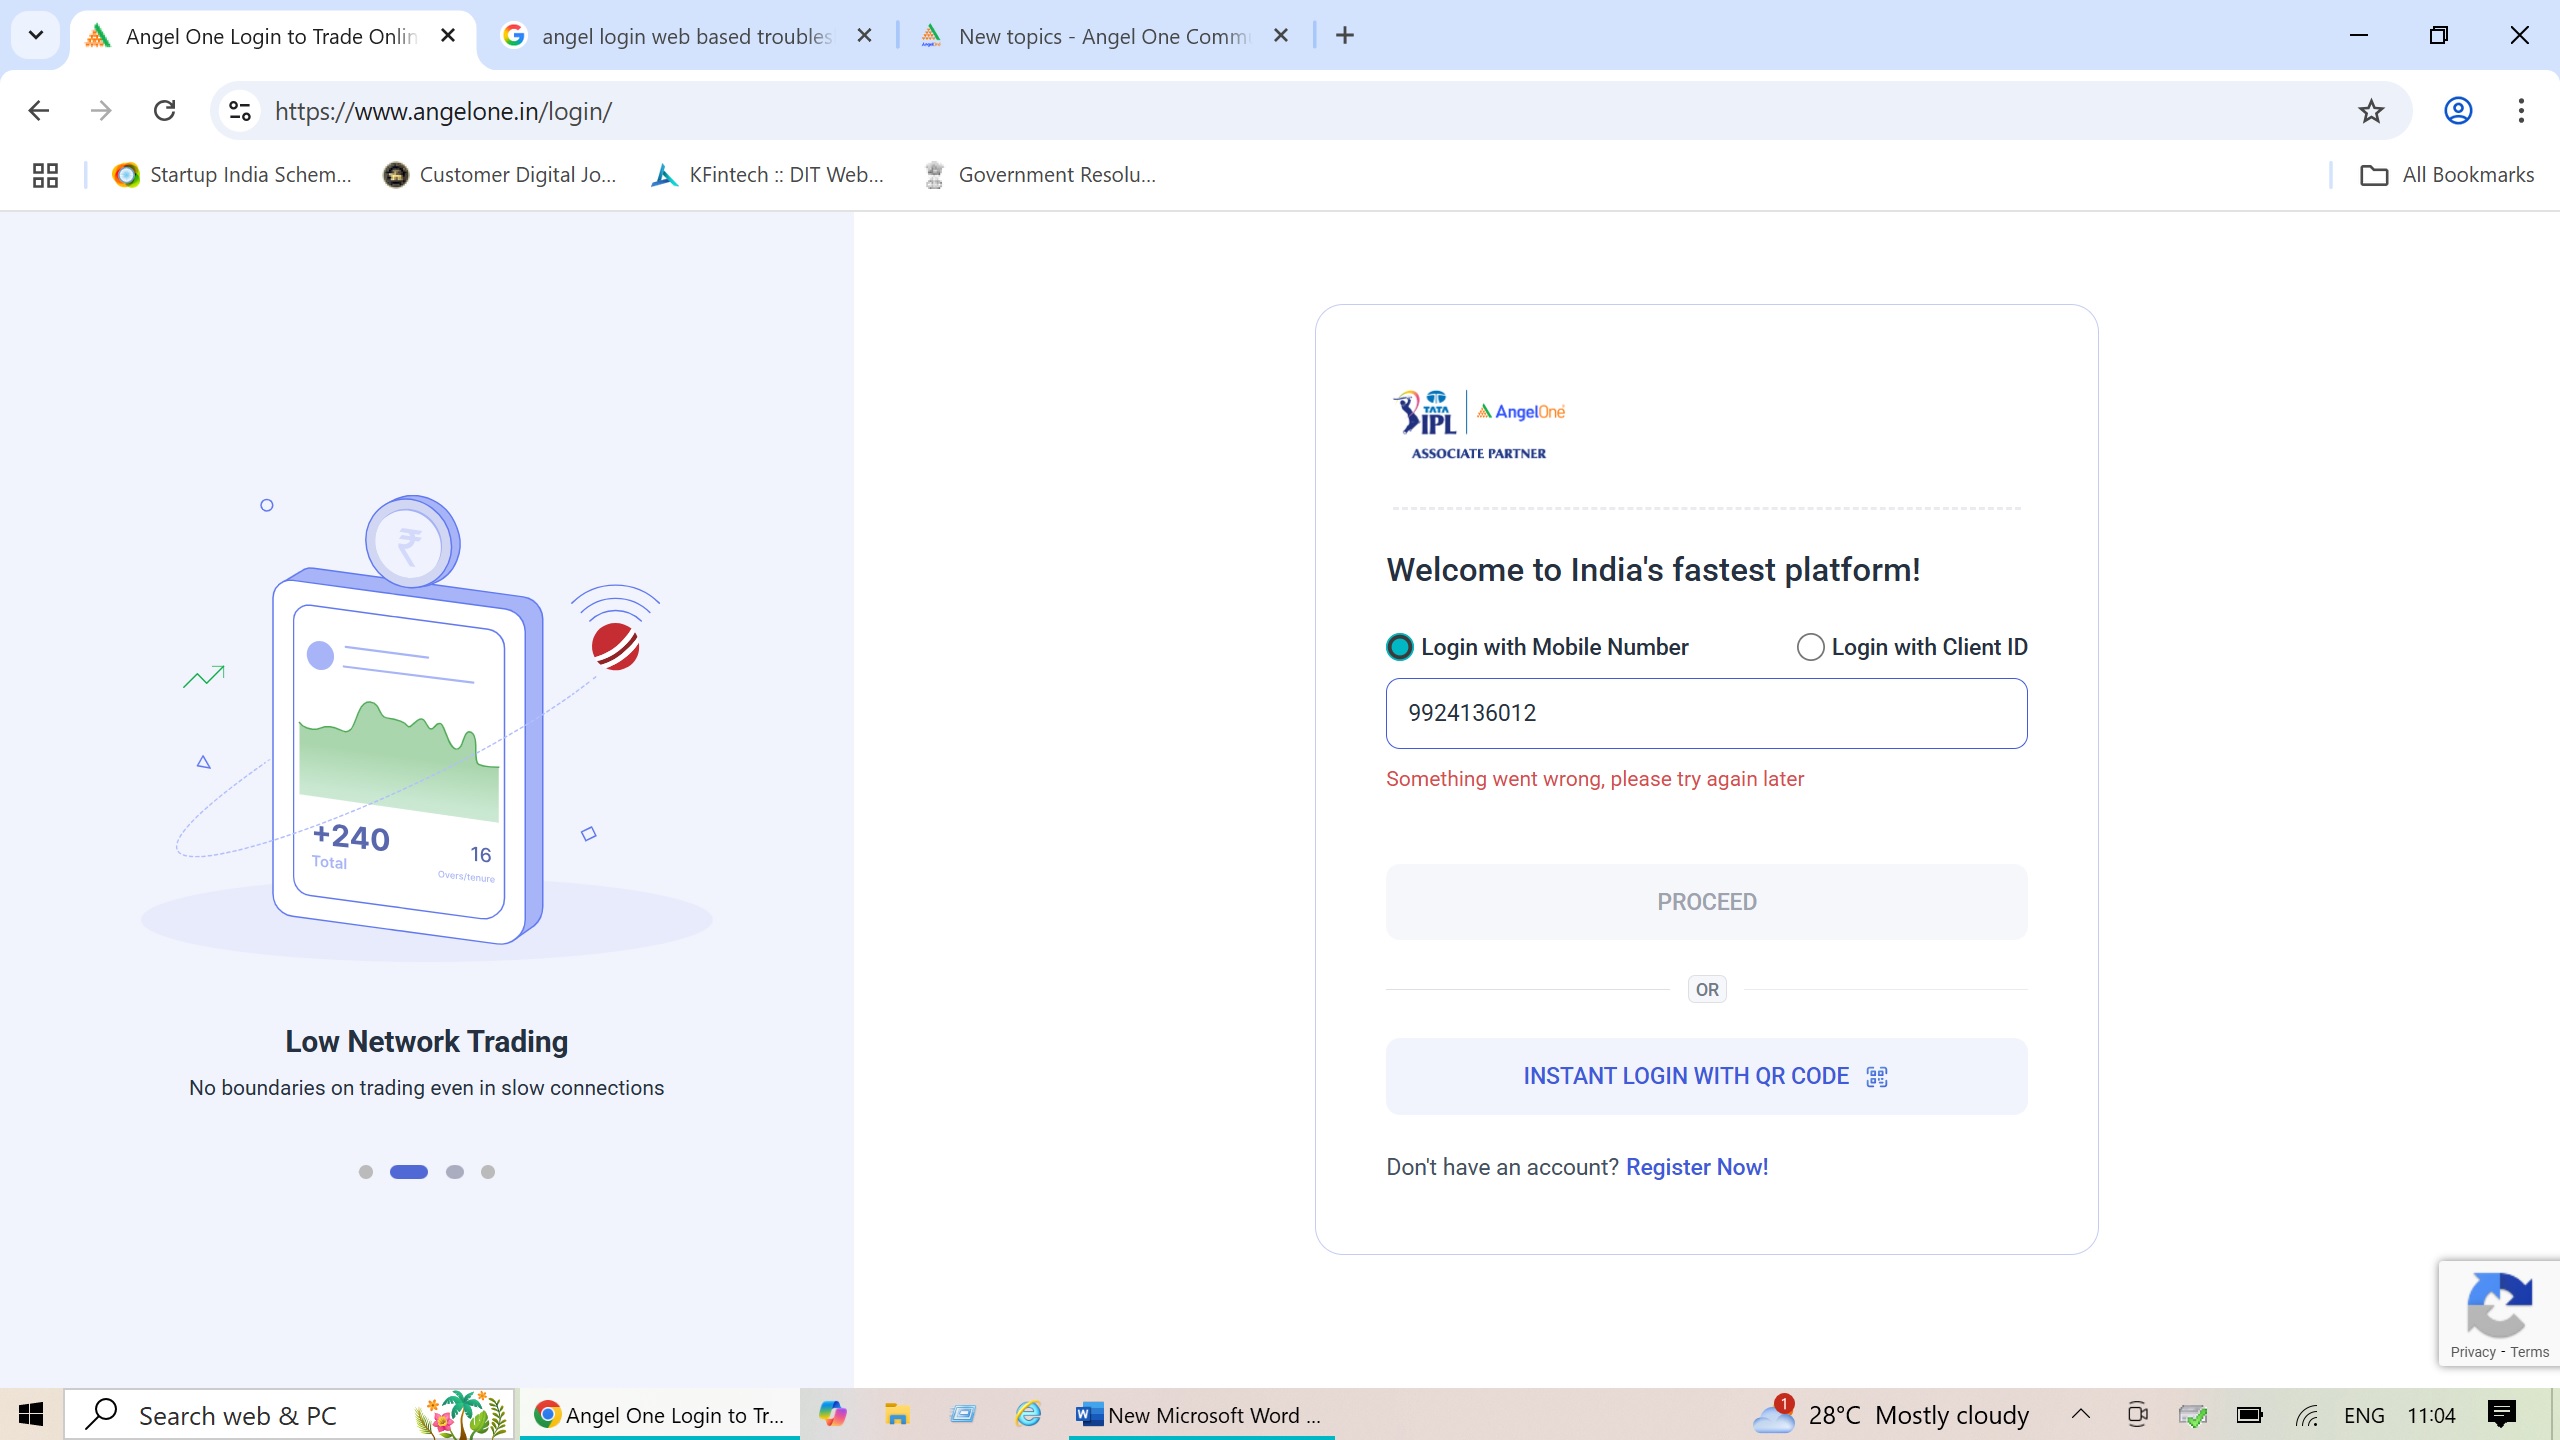Go to third carousel slide dot
Viewport: 2560px width, 1440px height.
pyautogui.click(x=455, y=1172)
